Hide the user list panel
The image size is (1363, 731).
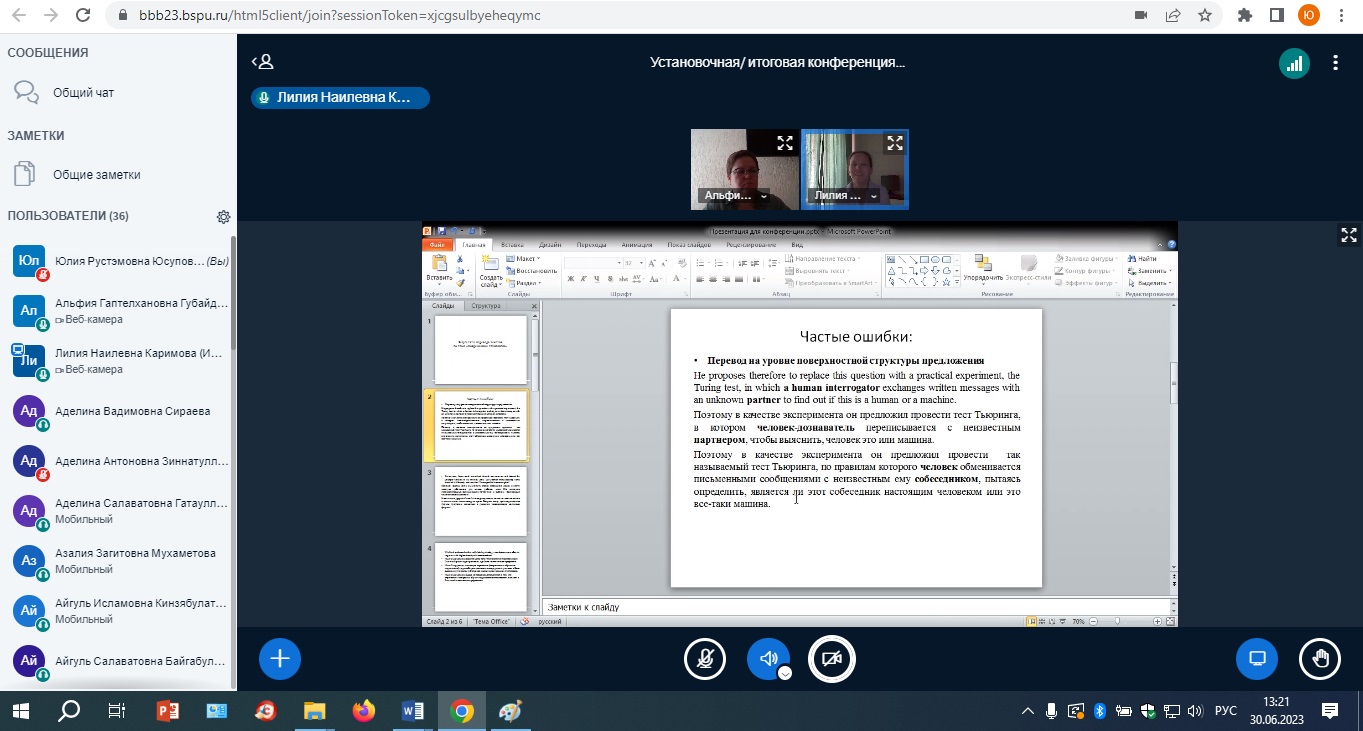coord(262,62)
